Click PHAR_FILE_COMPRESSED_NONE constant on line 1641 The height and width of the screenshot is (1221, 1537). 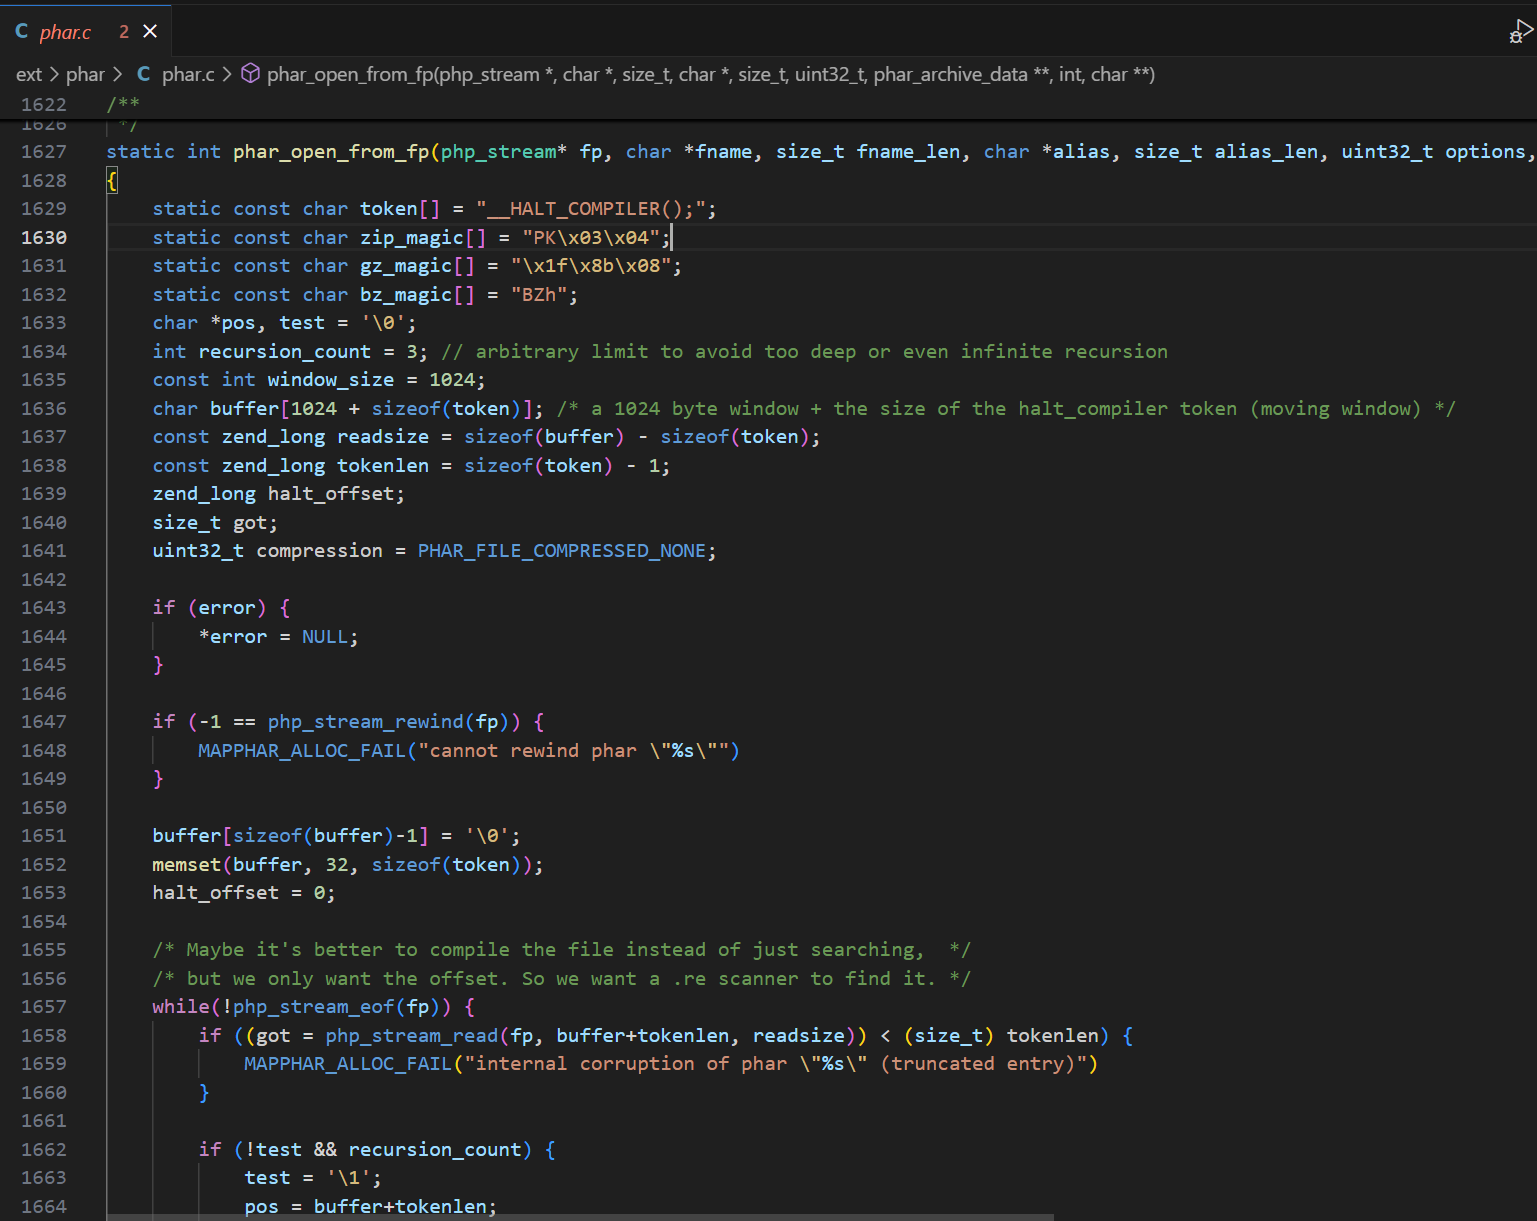[561, 551]
